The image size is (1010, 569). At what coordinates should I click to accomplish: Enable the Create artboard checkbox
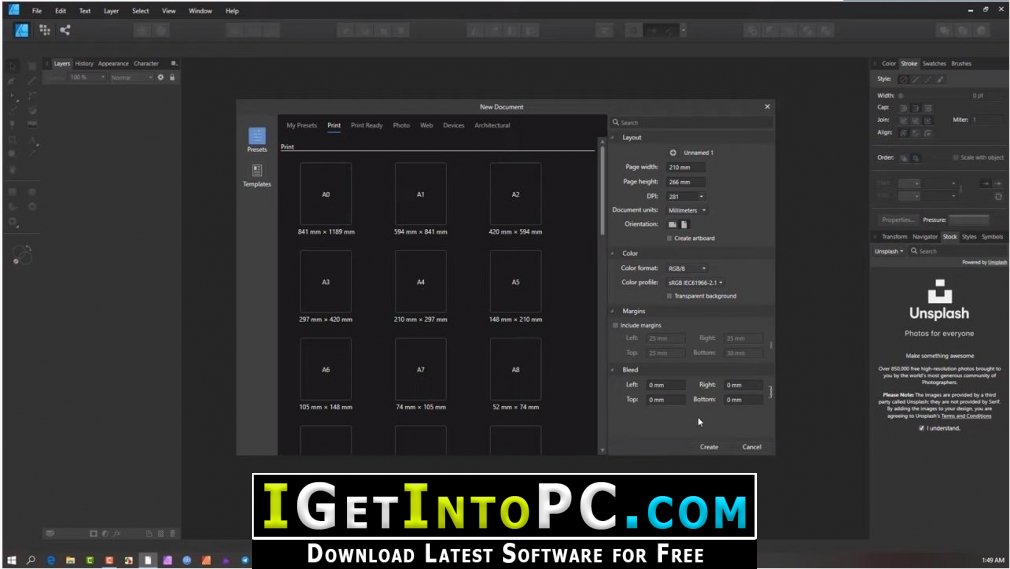pyautogui.click(x=670, y=238)
